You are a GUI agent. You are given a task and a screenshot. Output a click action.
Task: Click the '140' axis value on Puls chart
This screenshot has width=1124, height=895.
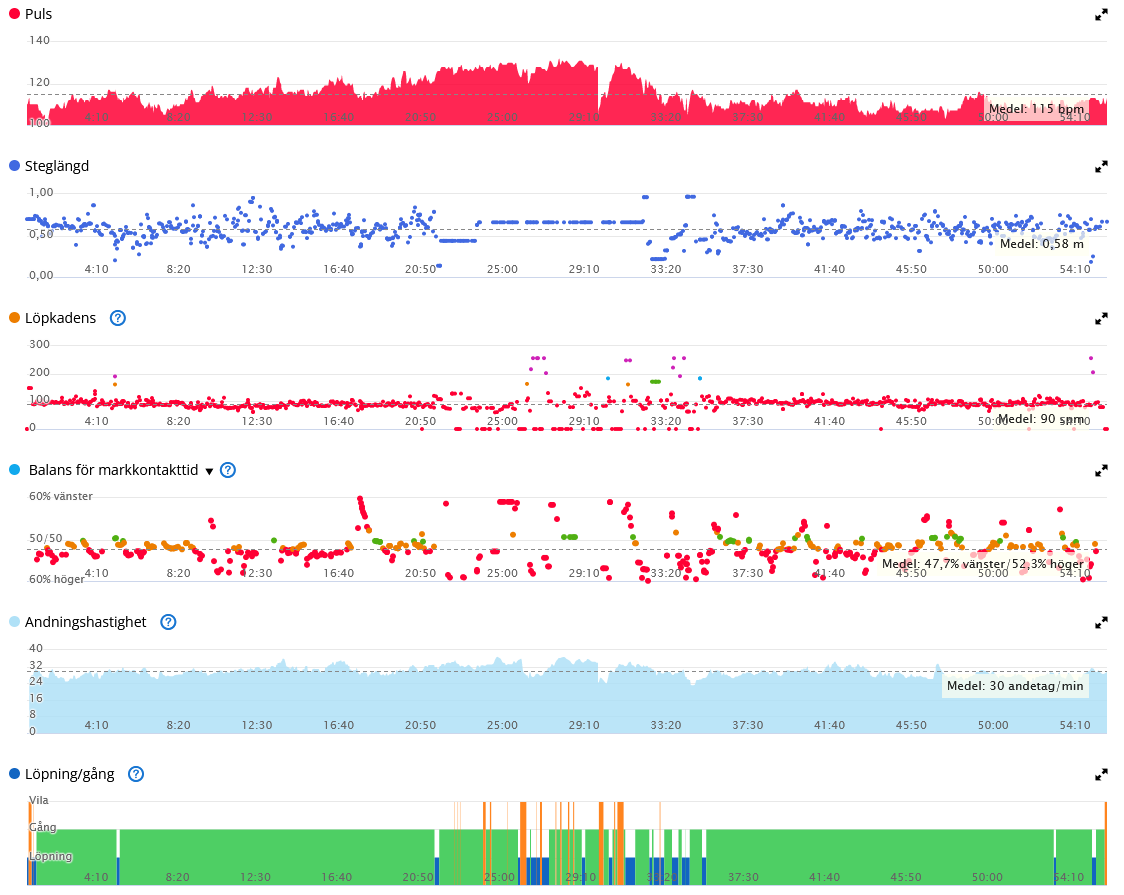[x=39, y=40]
